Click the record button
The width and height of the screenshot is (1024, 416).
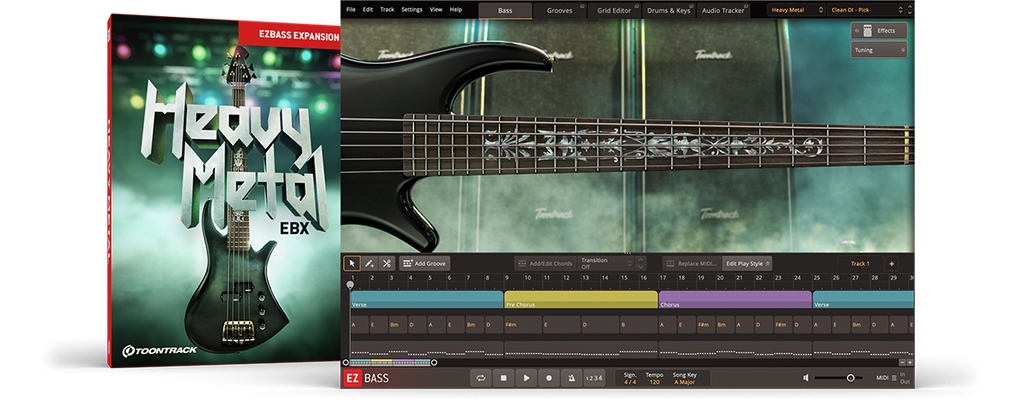(x=549, y=377)
